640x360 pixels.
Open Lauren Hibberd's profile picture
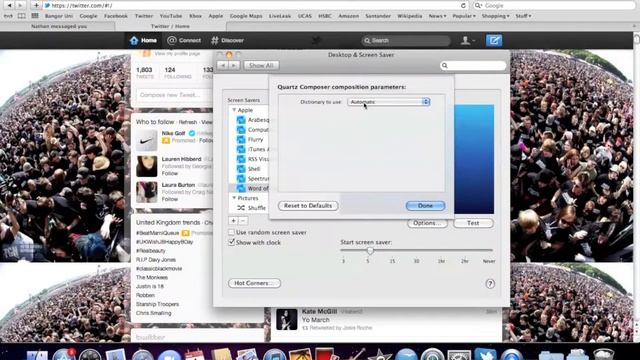click(x=147, y=166)
